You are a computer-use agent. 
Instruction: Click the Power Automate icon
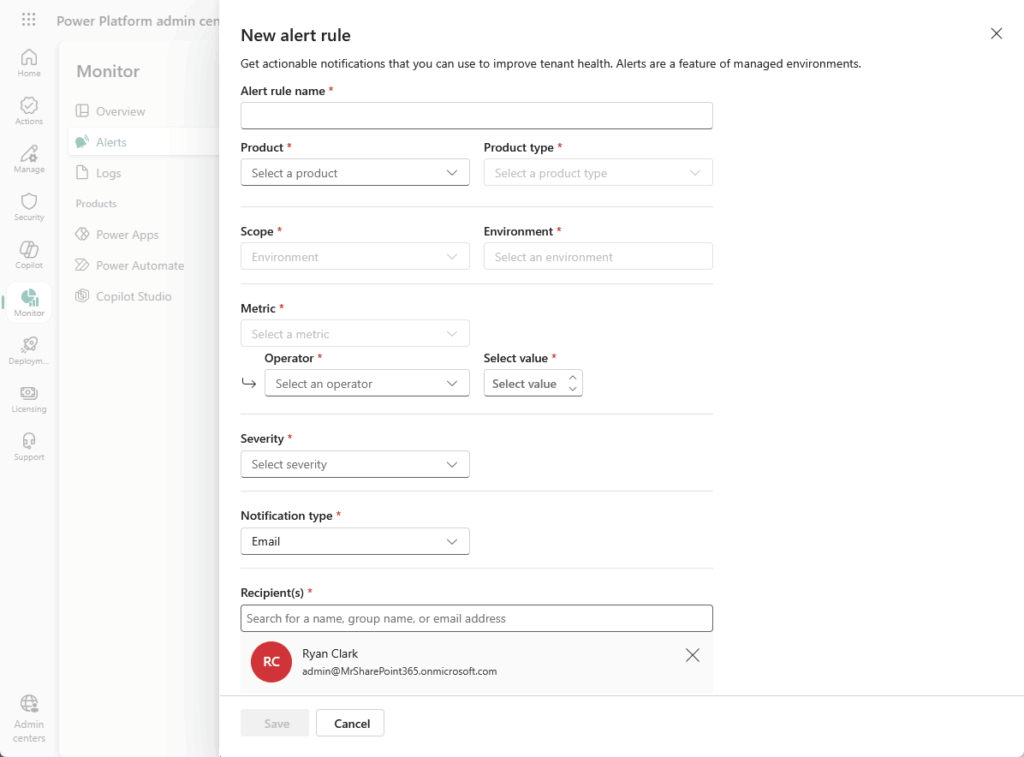point(82,265)
